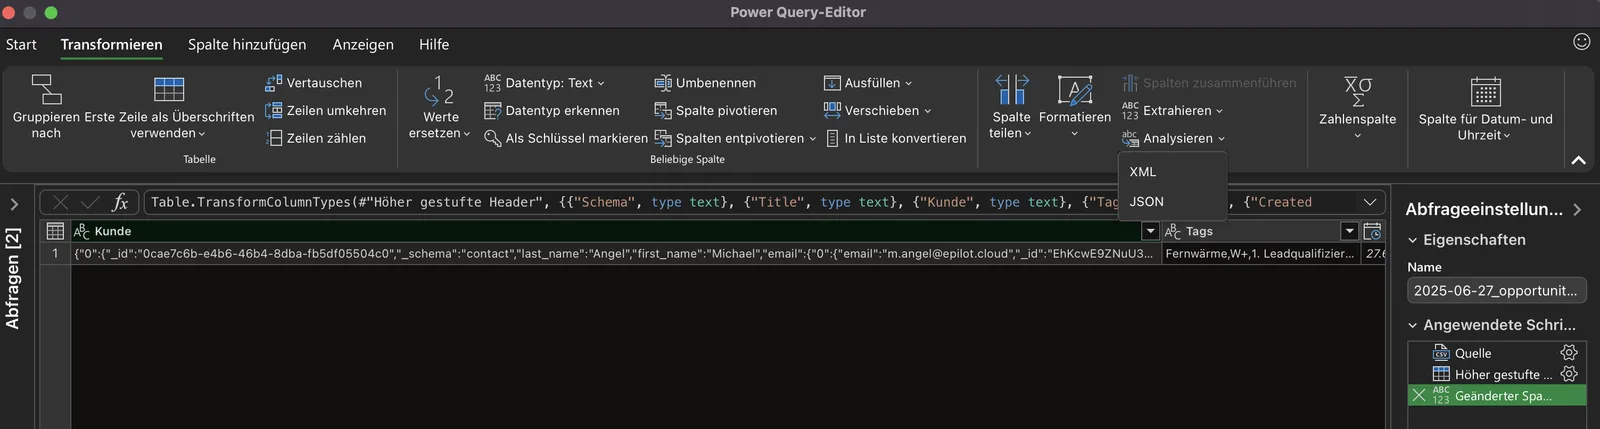1600x429 pixels.
Task: Click Zeilen zählen
Action: click(315, 138)
